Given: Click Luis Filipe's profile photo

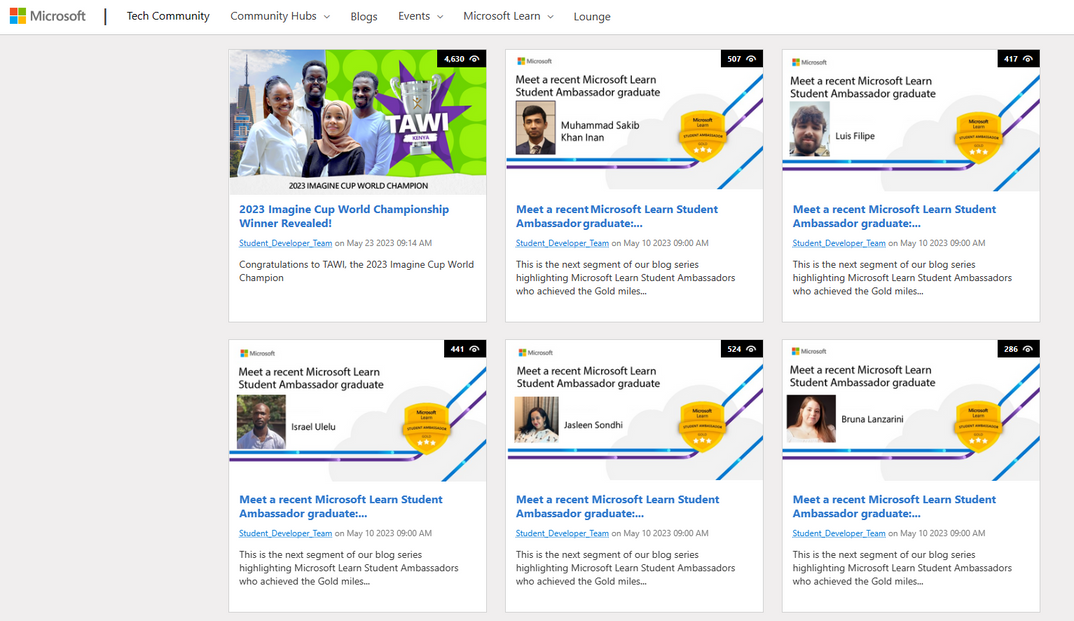Looking at the screenshot, I should click(x=810, y=129).
